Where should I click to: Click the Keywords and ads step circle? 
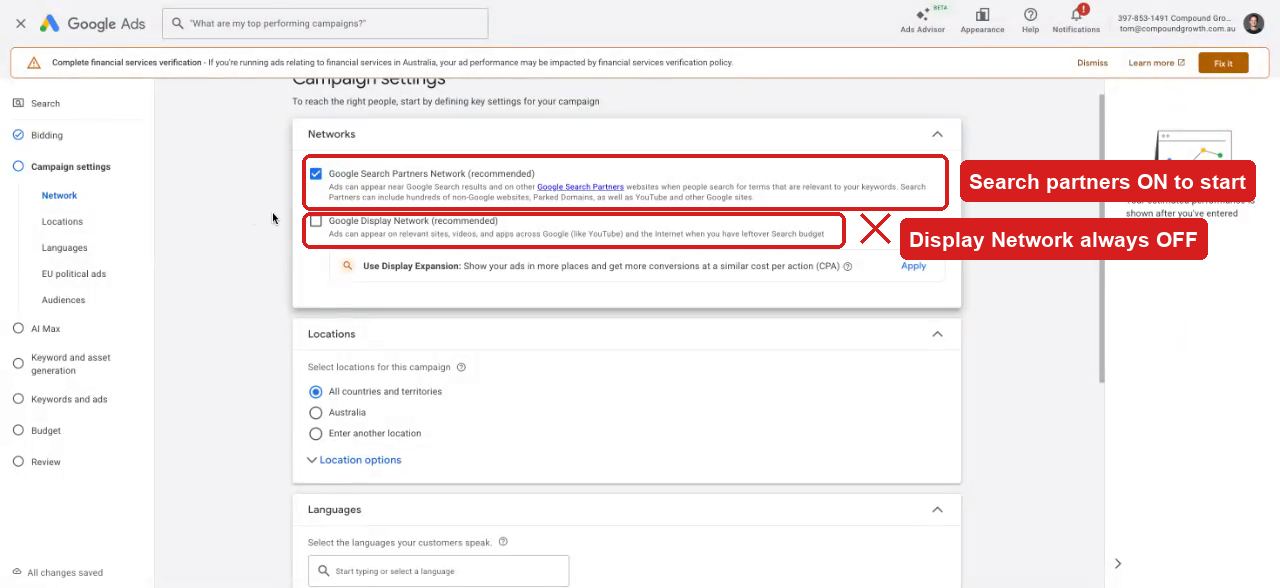click(x=18, y=399)
